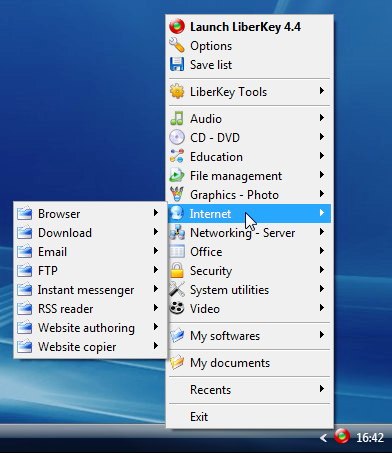Choose Exit from the menu
The width and height of the screenshot is (392, 453).
tap(249, 417)
